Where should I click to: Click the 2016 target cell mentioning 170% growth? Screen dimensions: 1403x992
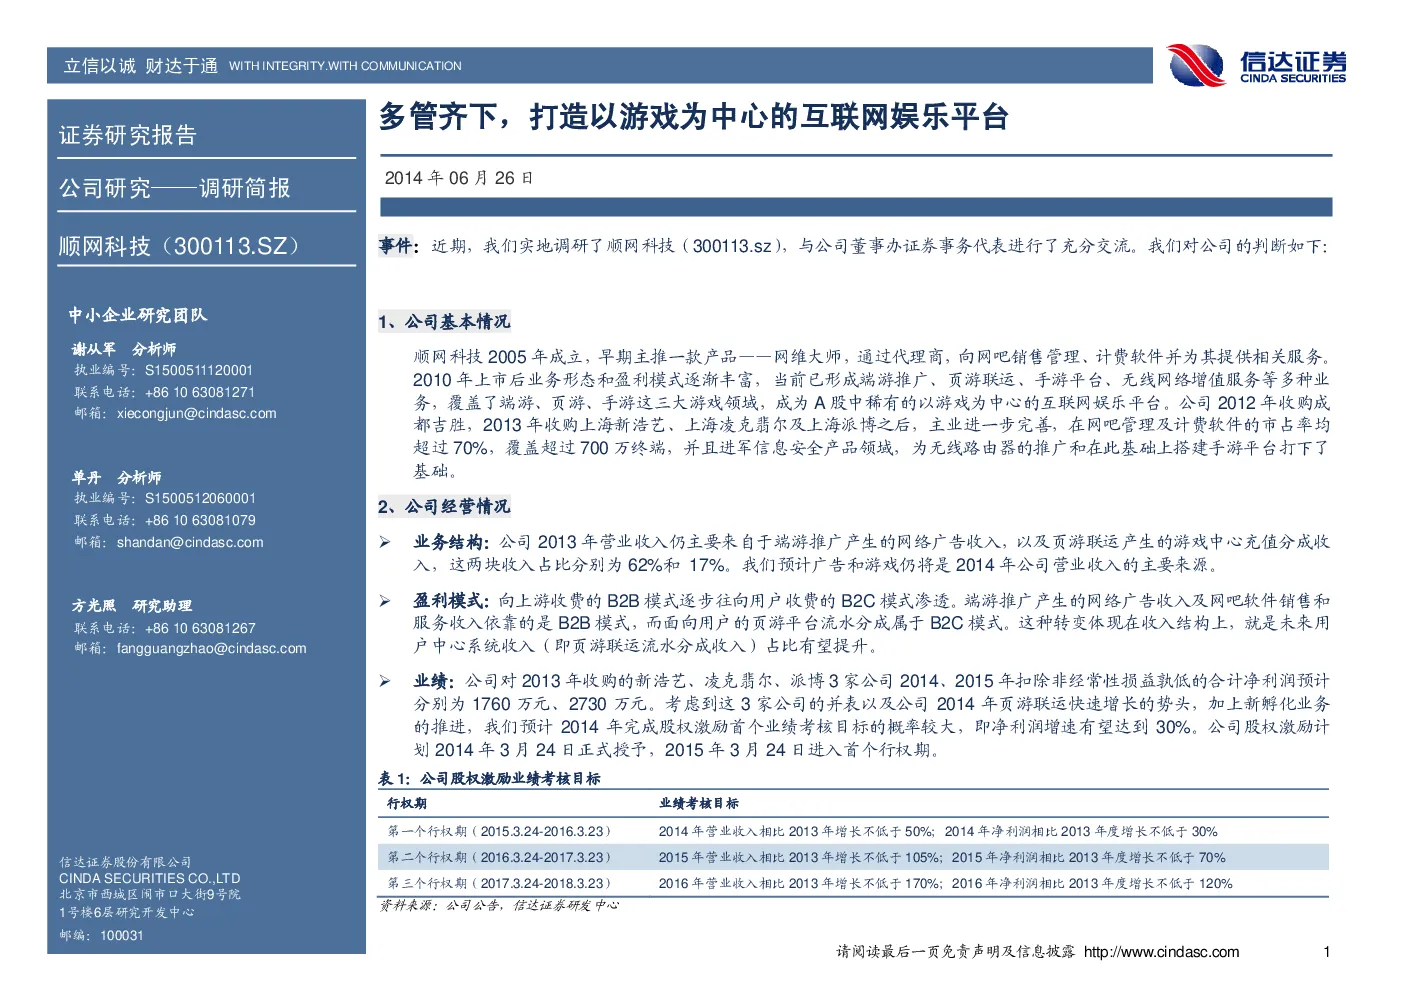pyautogui.click(x=945, y=883)
